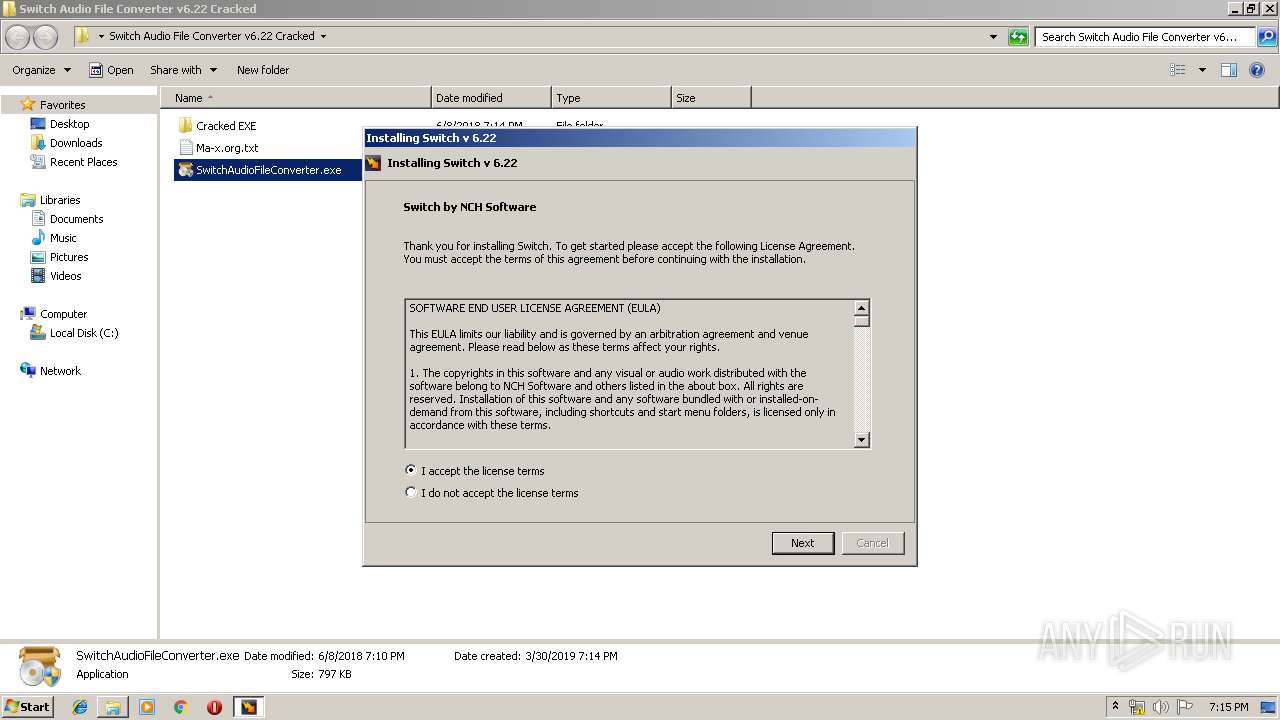Sort by Date modified column
The image size is (1280, 720).
point(491,98)
